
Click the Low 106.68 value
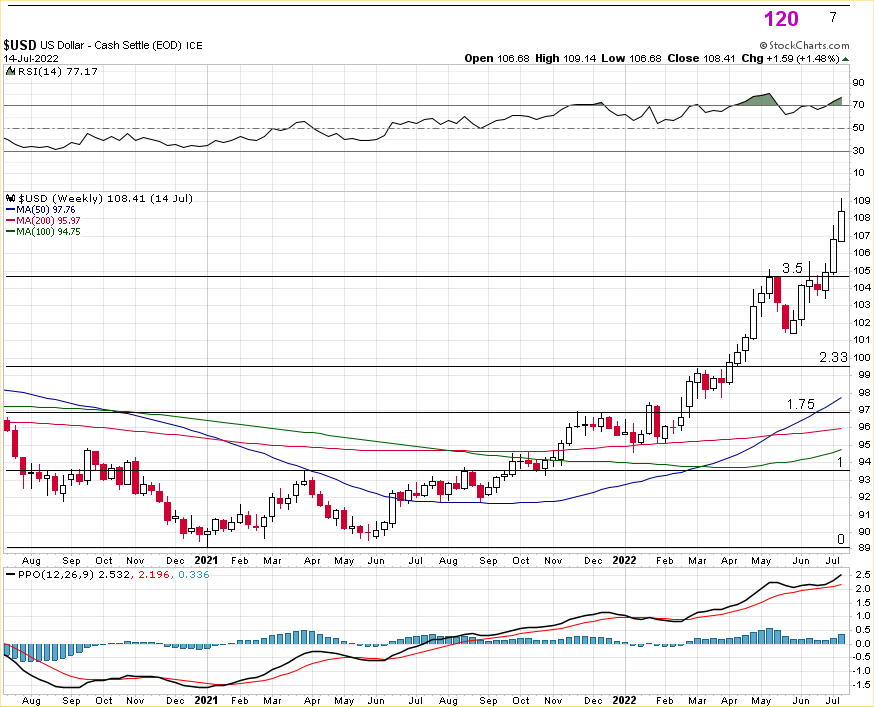tap(633, 59)
